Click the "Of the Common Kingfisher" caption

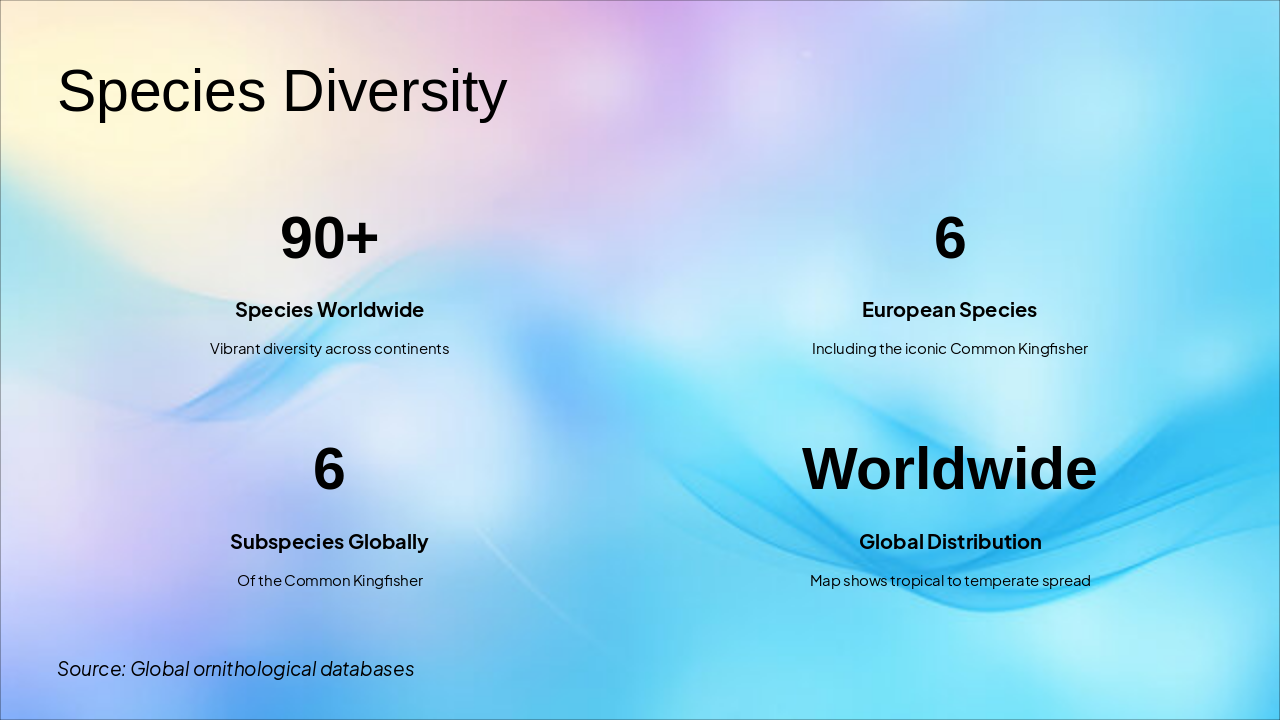(x=329, y=581)
